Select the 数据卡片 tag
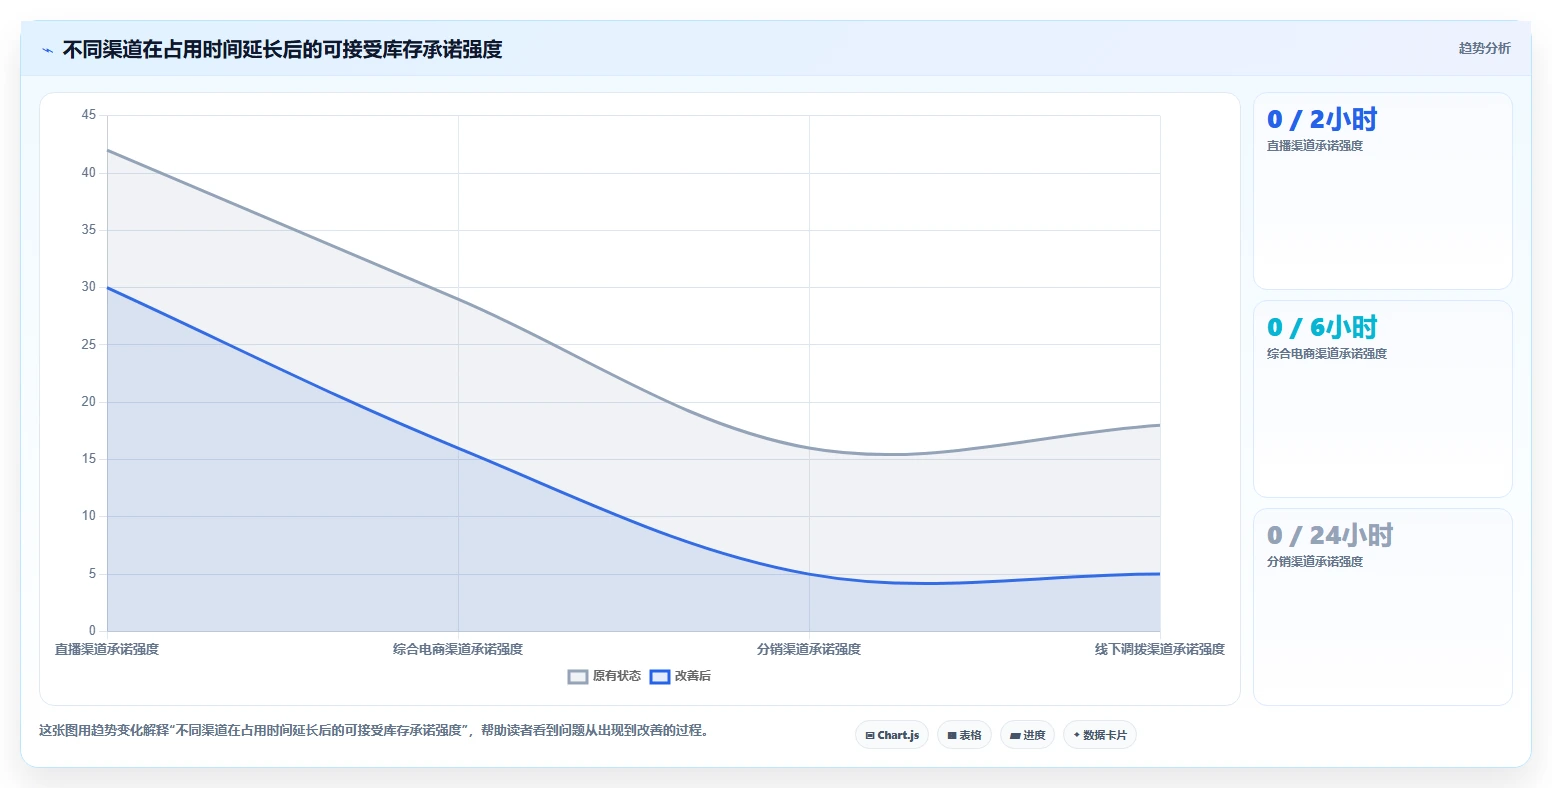This screenshot has height=788, width=1552. coord(1100,735)
